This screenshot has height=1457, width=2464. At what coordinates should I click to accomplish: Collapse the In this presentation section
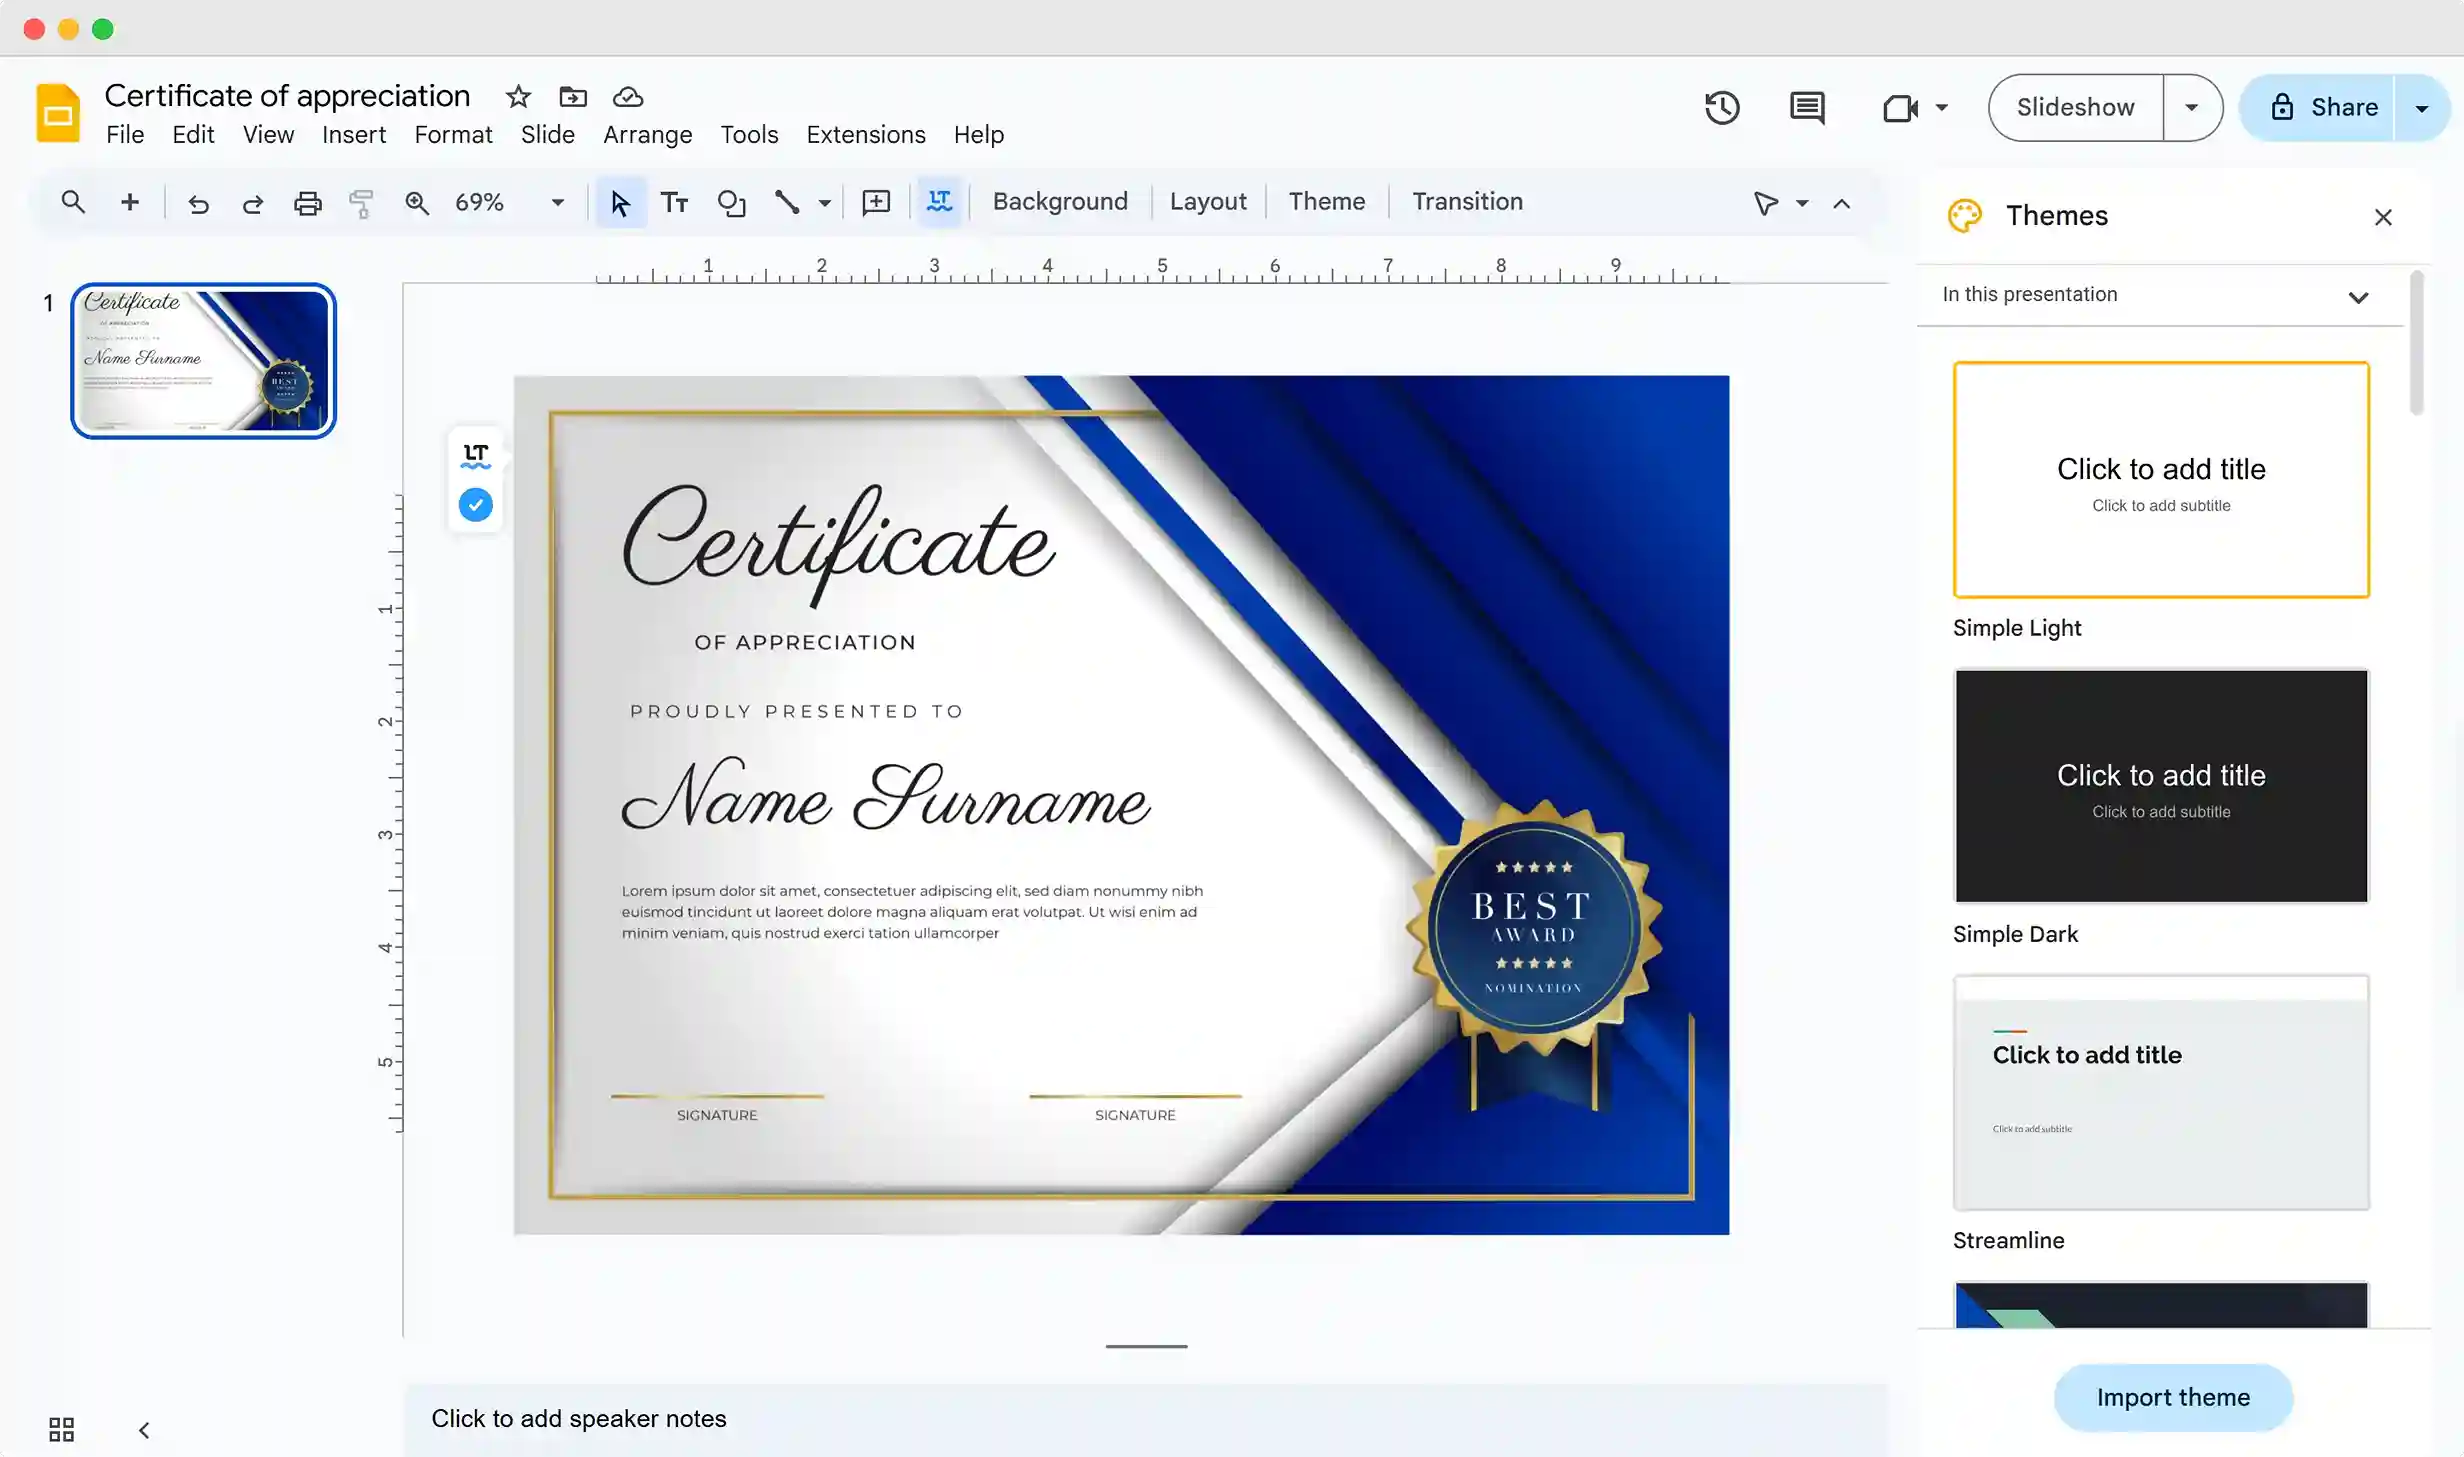point(2358,296)
